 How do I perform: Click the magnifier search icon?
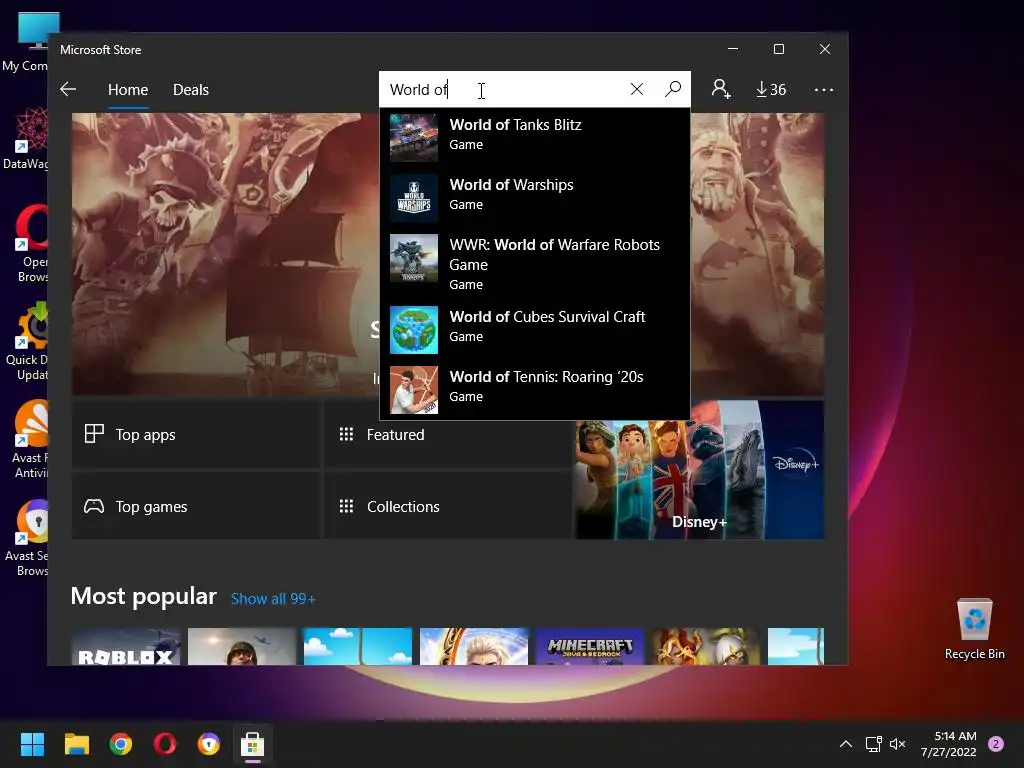[x=673, y=89]
